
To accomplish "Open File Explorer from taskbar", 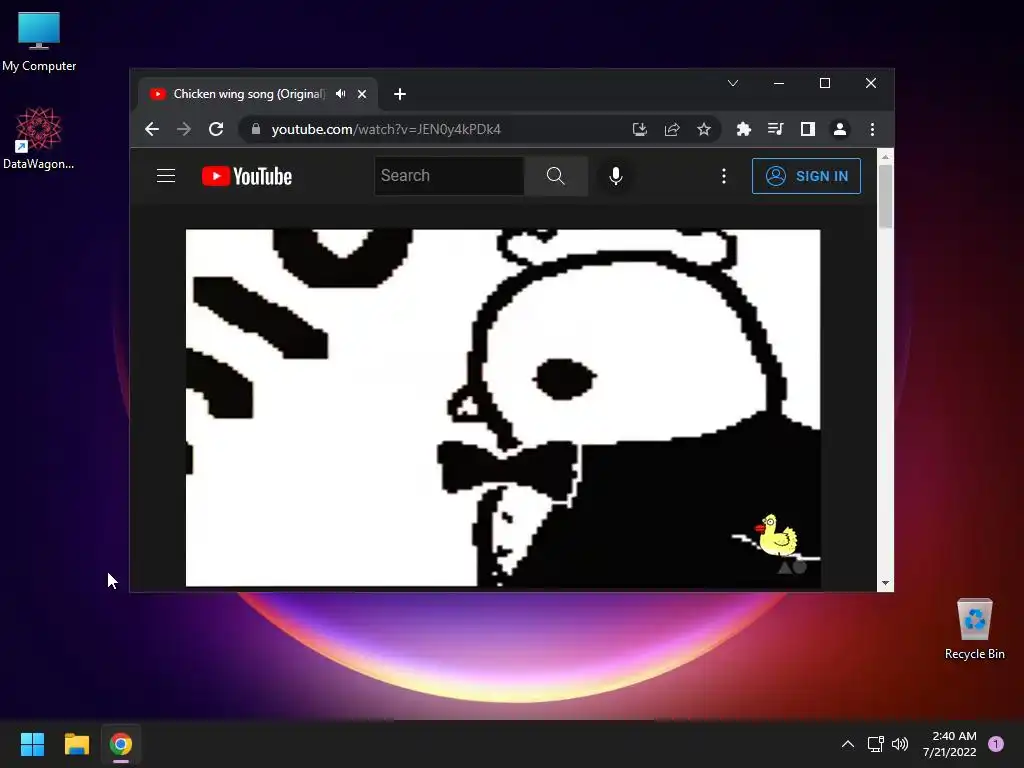I will coord(76,744).
